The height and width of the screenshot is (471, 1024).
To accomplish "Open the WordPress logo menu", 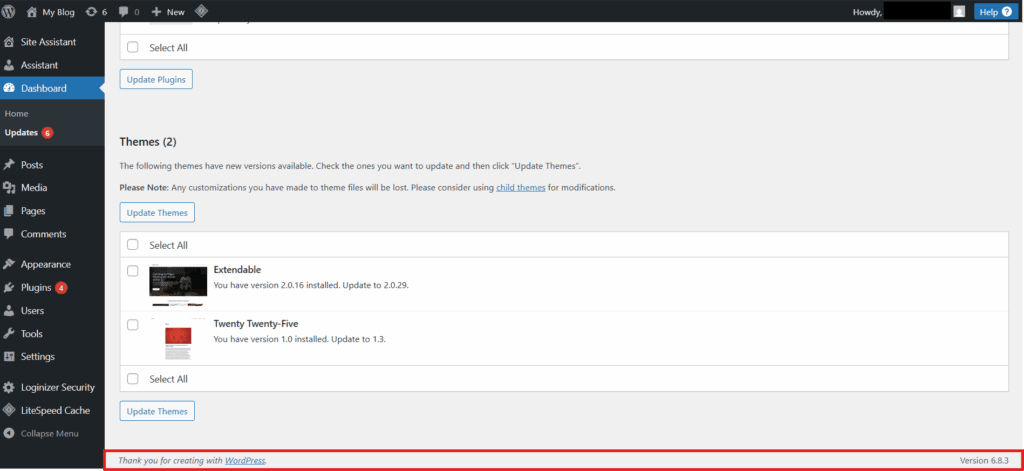I will tap(10, 11).
